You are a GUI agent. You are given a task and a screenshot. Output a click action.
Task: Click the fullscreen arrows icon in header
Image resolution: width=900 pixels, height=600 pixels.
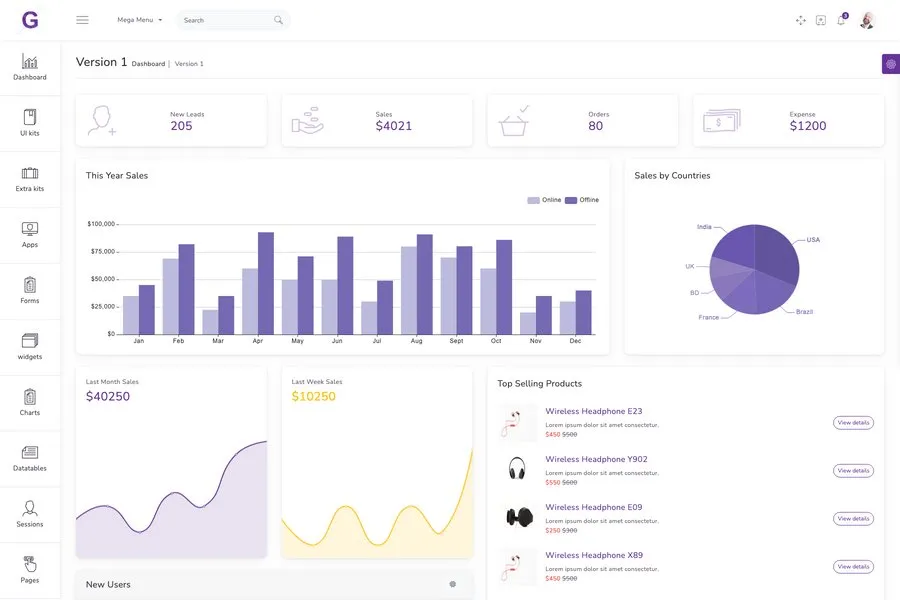point(800,20)
